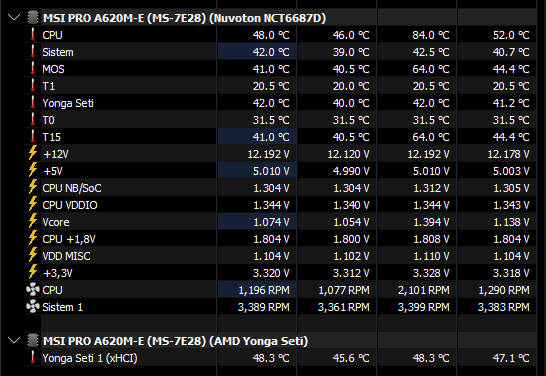Click the fan icon next to CPU RPM

pos(33,289)
